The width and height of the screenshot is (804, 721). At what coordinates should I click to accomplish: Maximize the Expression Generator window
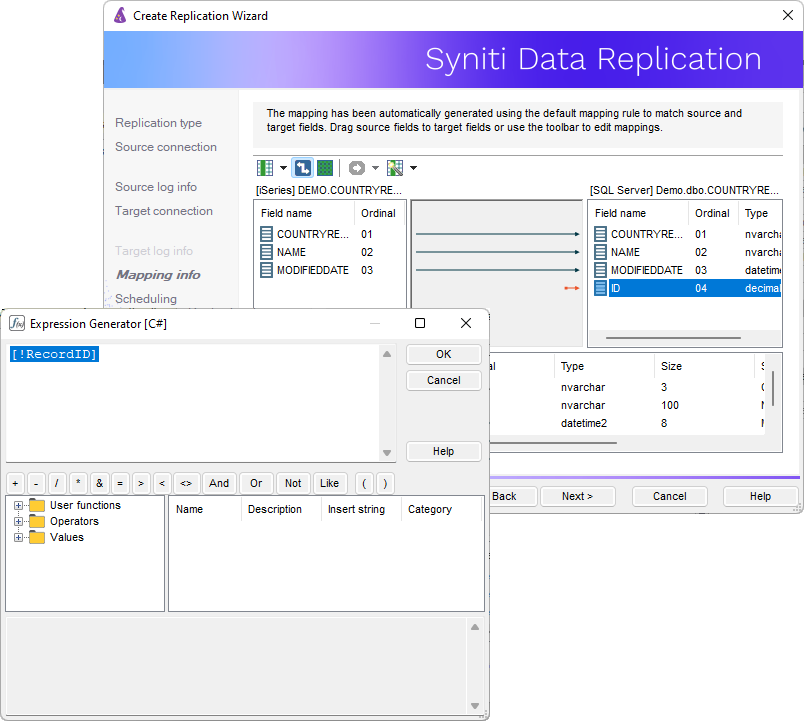click(x=420, y=323)
